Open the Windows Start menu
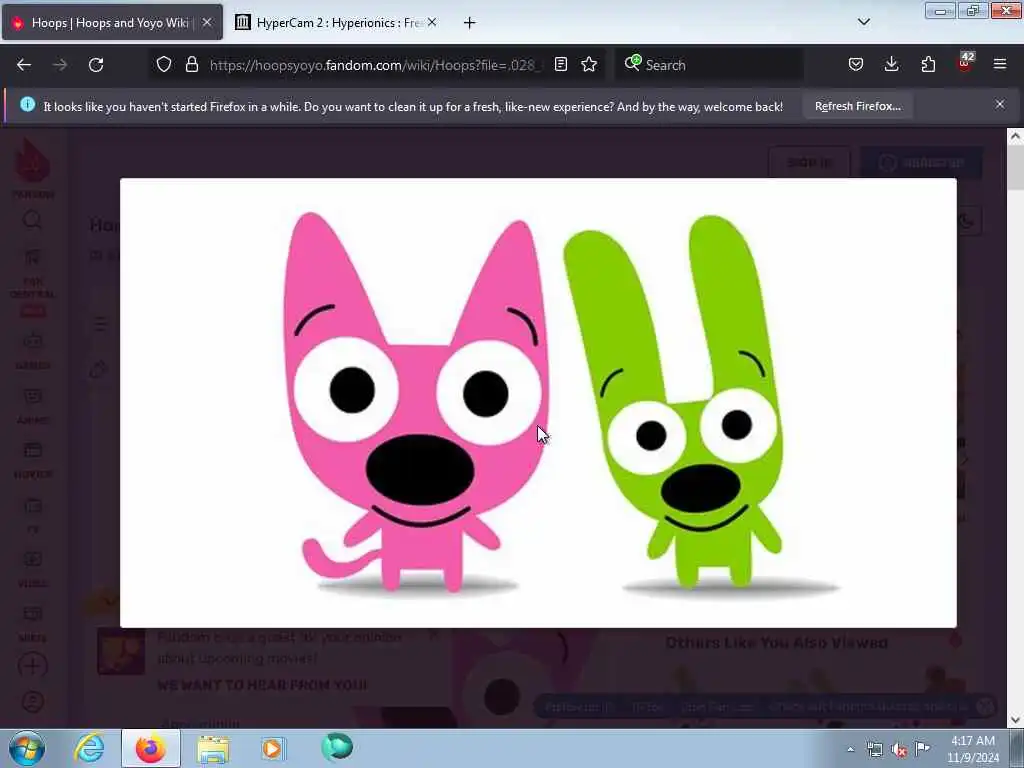The height and width of the screenshot is (768, 1024). (x=27, y=748)
